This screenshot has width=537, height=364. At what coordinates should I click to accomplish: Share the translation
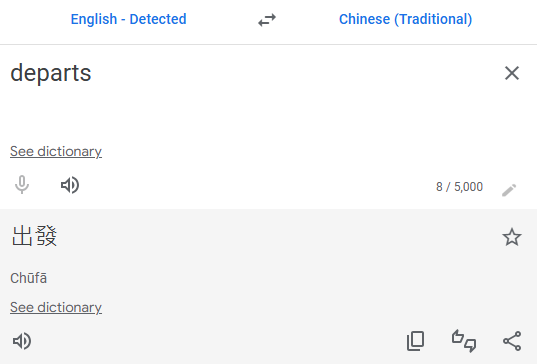click(x=512, y=341)
